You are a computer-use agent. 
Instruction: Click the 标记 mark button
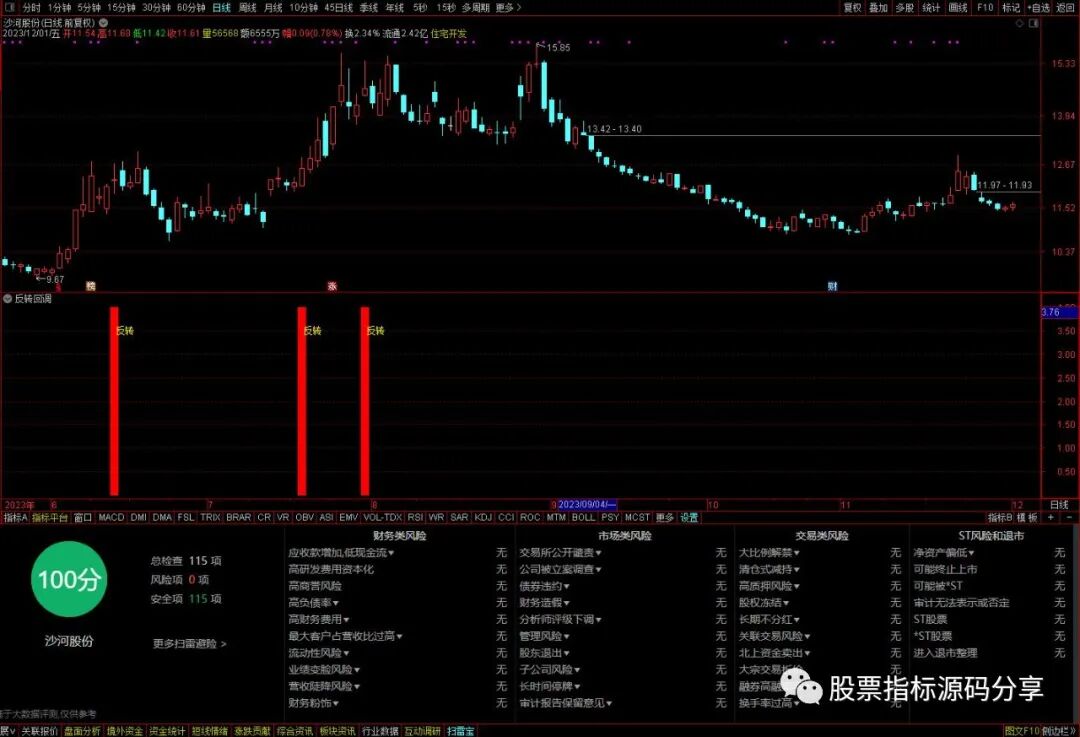click(1010, 8)
